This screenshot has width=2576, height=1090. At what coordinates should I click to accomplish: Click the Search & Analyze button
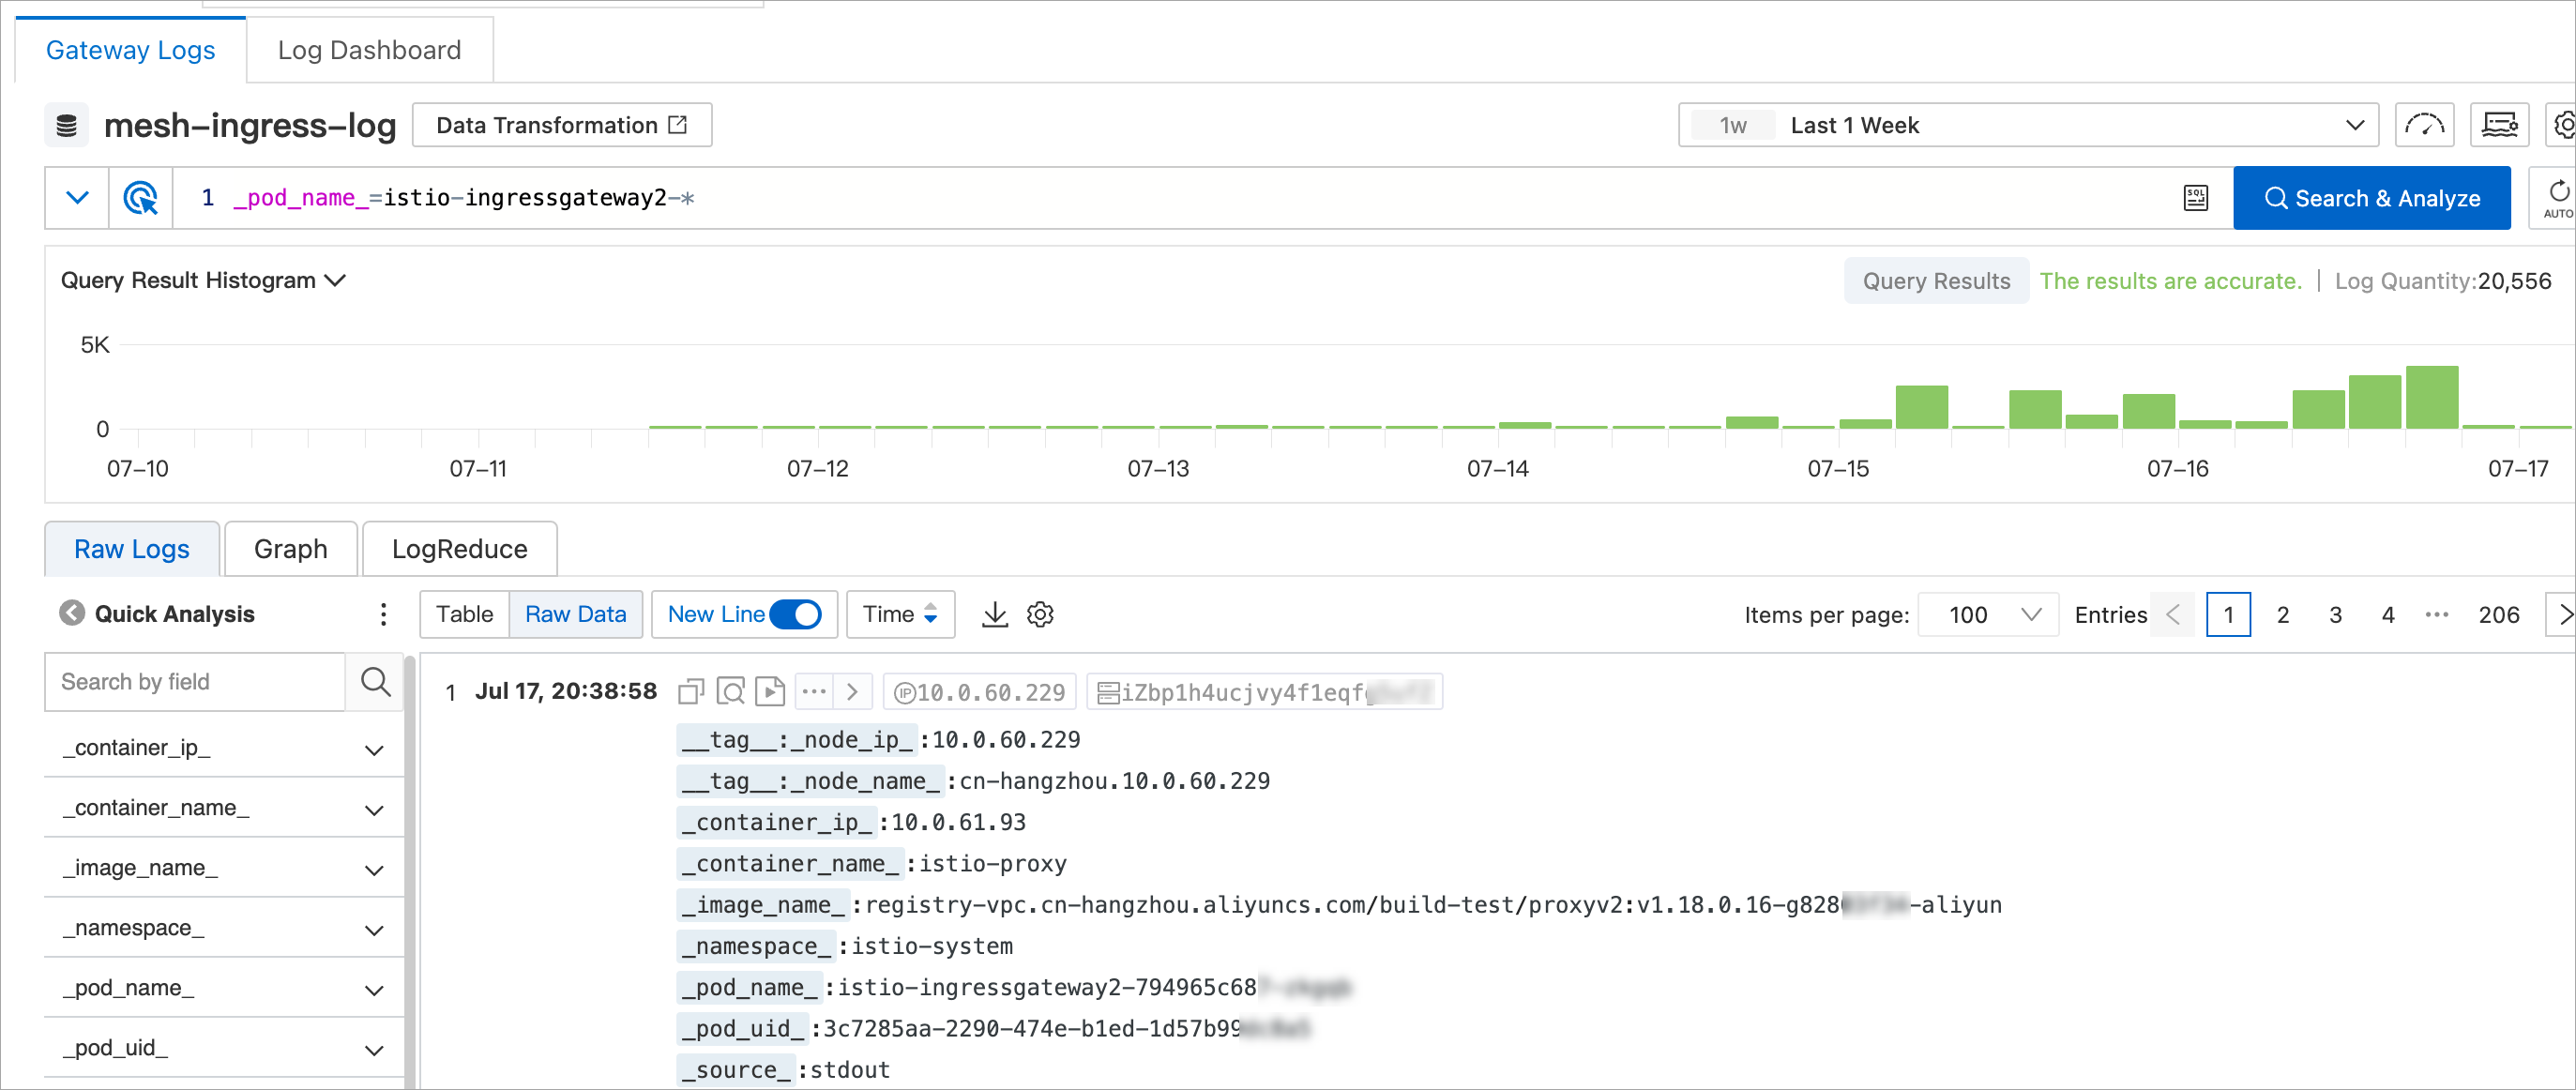click(2371, 198)
